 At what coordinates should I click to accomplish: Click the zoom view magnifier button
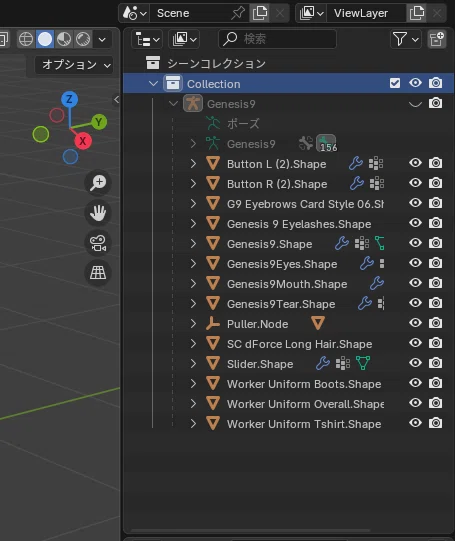pyautogui.click(x=98, y=183)
